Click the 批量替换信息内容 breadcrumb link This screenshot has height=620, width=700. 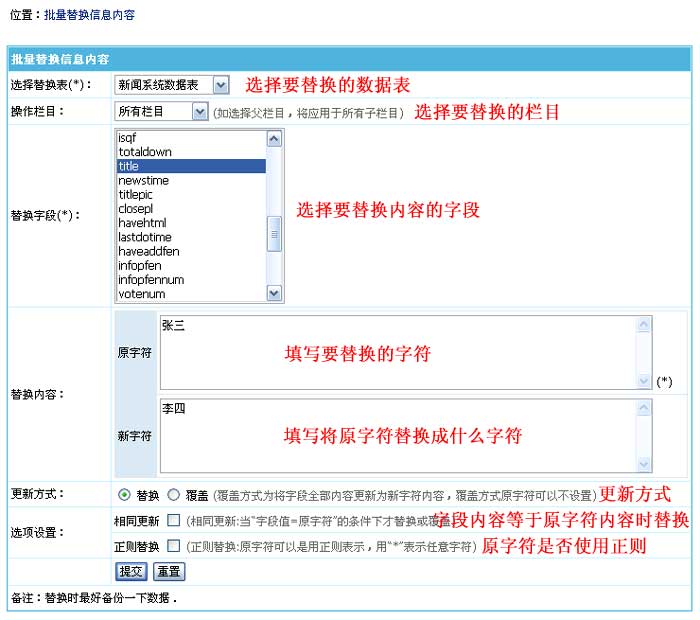point(89,15)
